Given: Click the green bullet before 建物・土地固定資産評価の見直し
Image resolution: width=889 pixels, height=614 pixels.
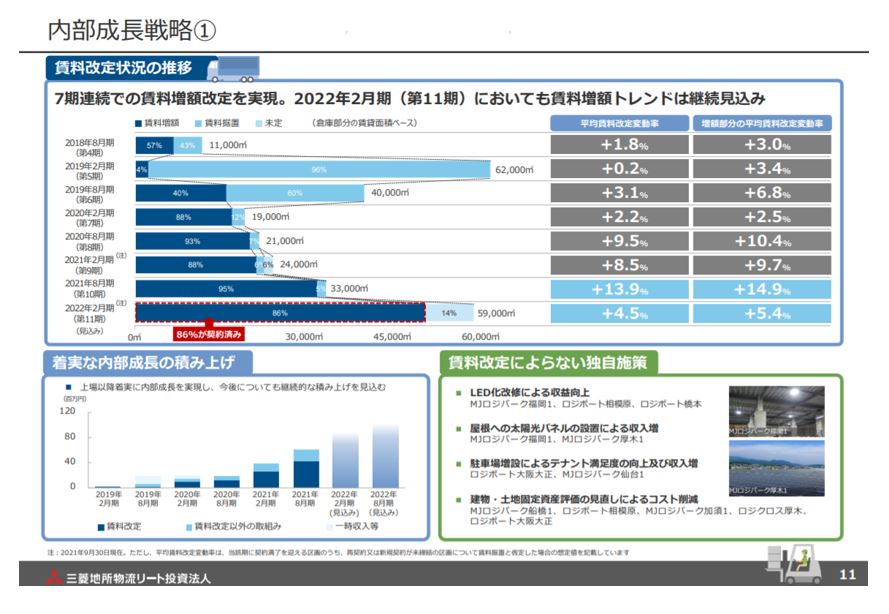Looking at the screenshot, I should pos(459,498).
